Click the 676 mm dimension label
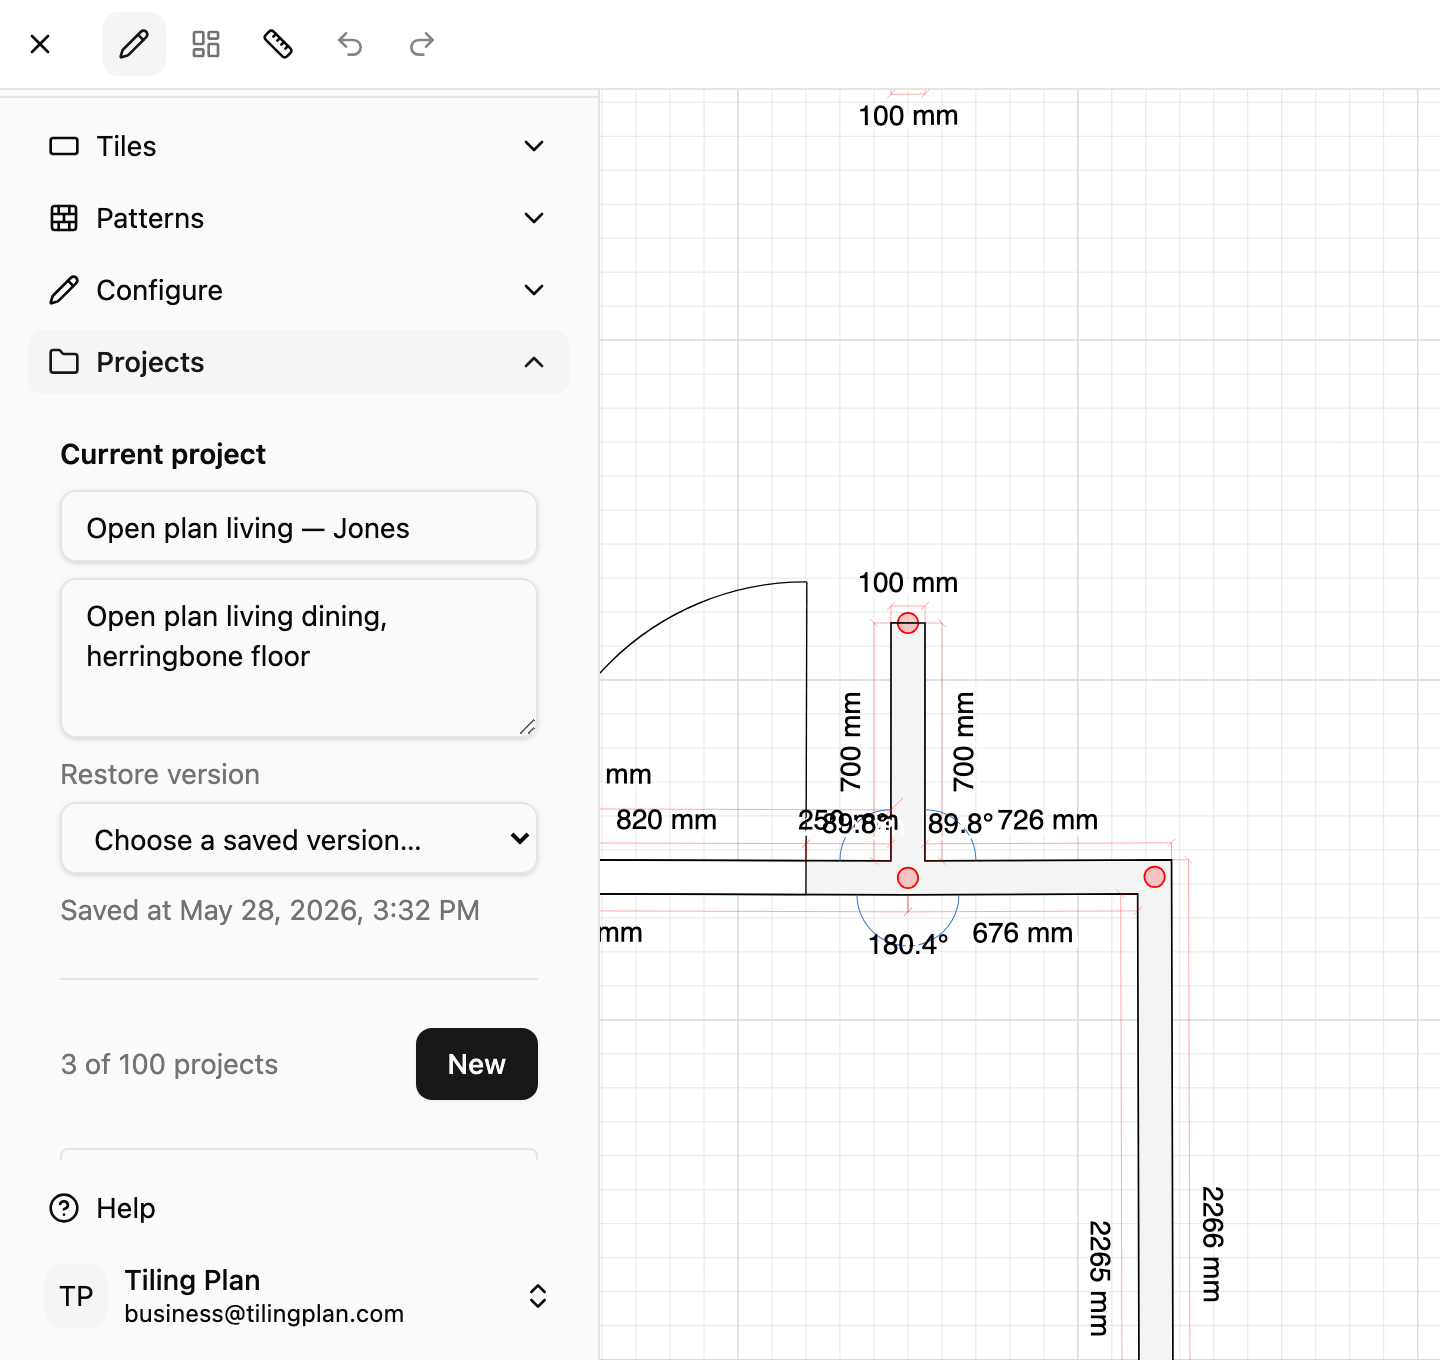The width and height of the screenshot is (1440, 1360). pos(1023,933)
